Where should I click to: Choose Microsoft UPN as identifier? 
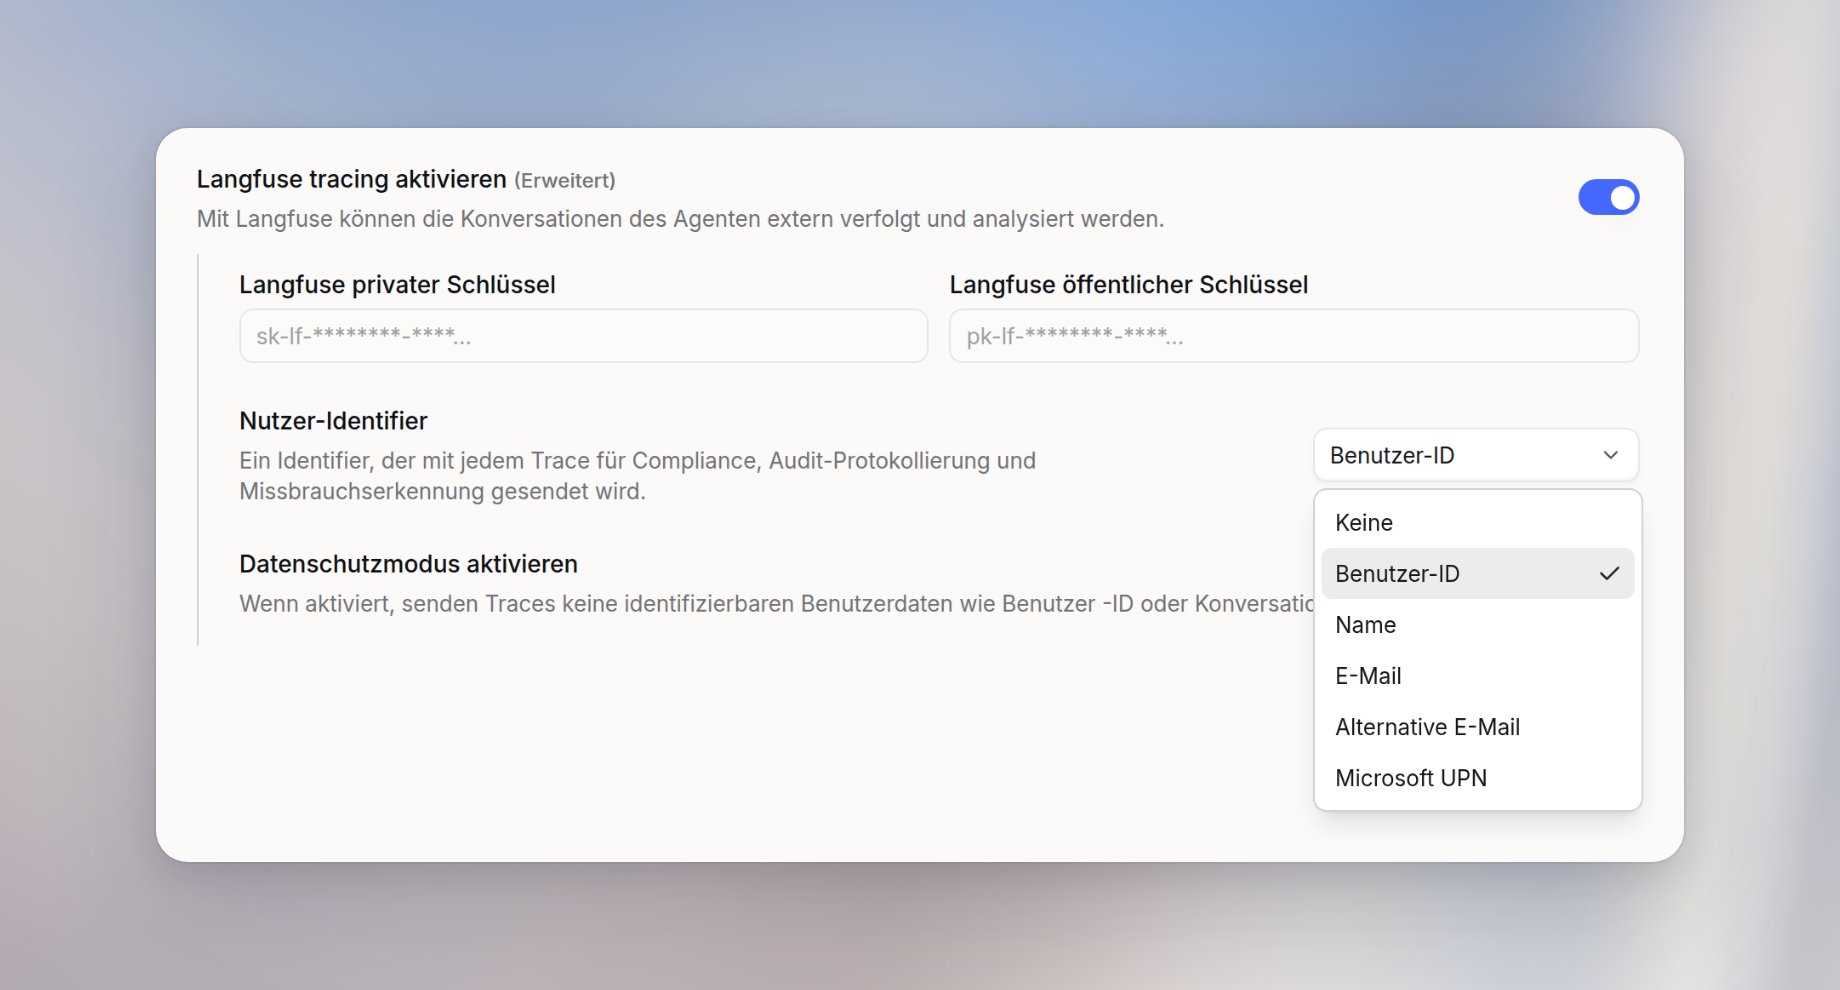click(1477, 778)
